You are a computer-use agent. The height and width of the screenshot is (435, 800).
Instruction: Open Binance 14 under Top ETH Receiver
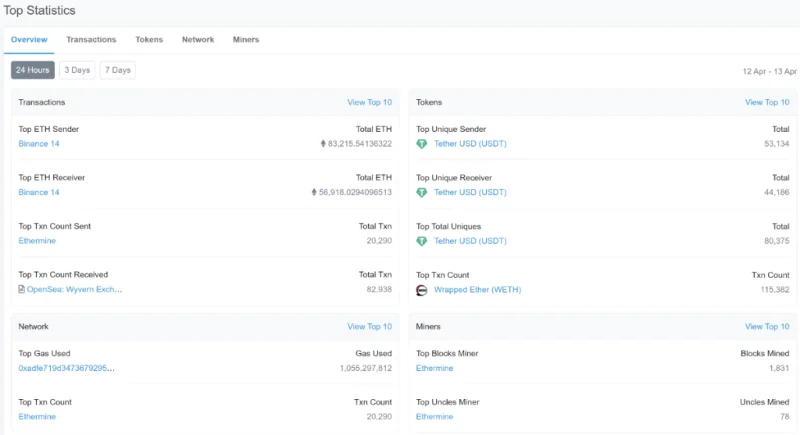coord(39,192)
